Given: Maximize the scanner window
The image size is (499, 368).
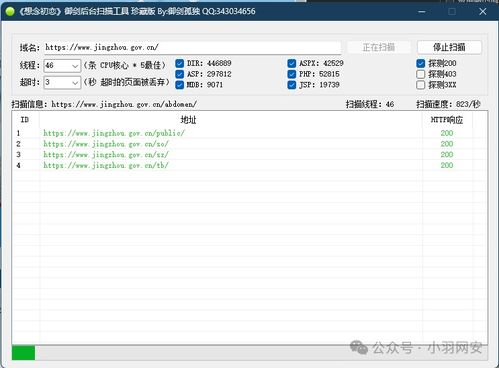Looking at the screenshot, I should [452, 12].
